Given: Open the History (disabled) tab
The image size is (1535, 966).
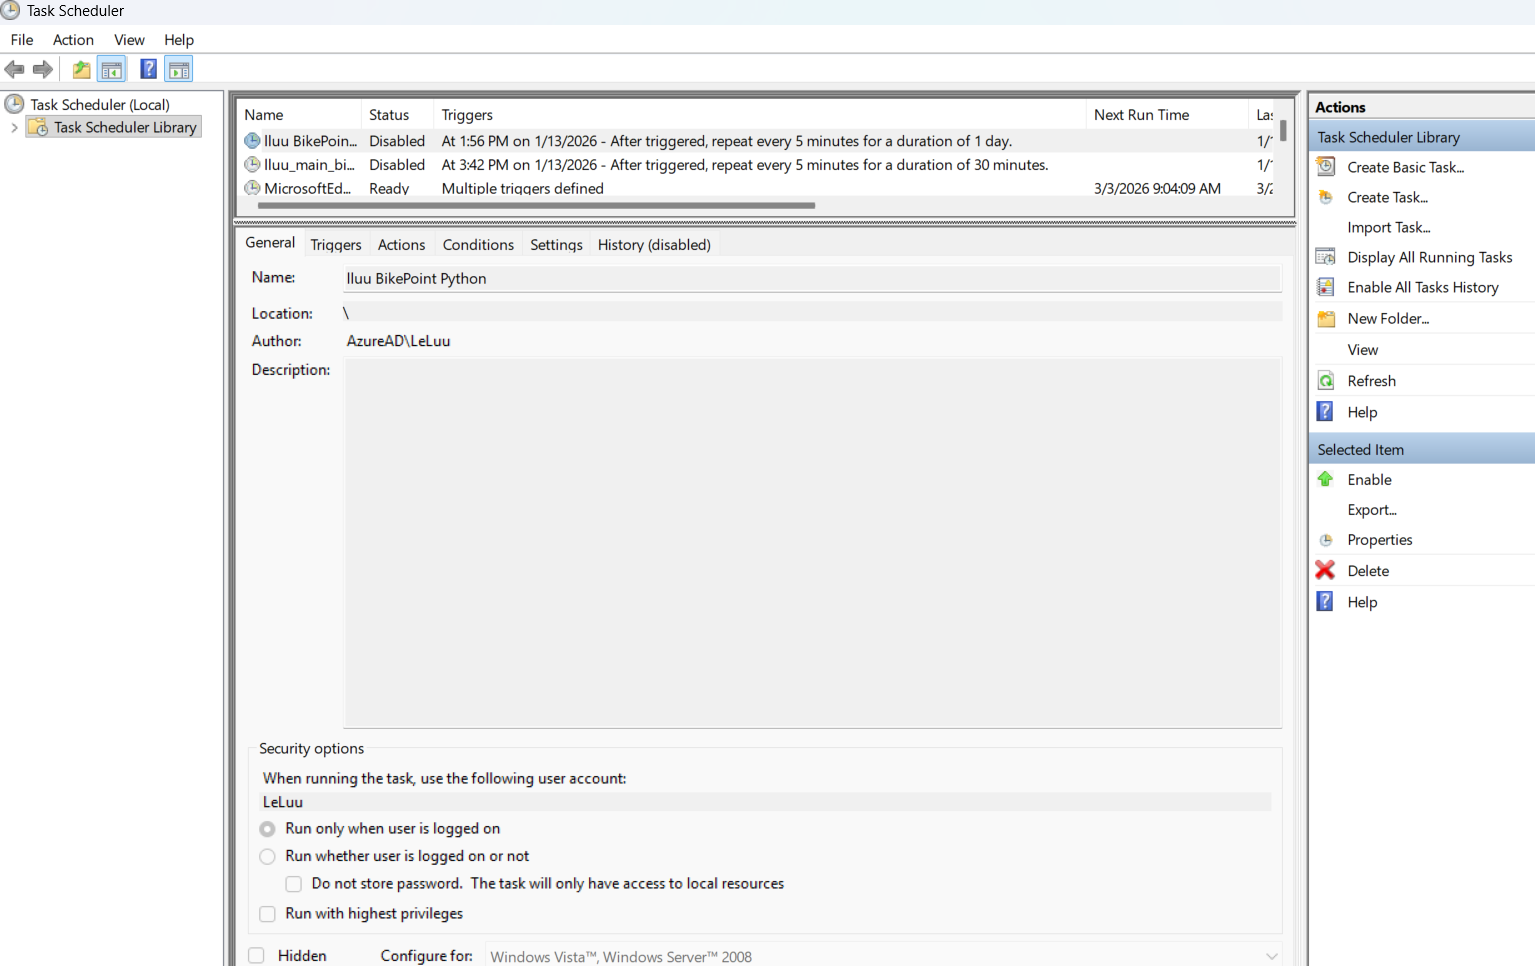Looking at the screenshot, I should [654, 245].
